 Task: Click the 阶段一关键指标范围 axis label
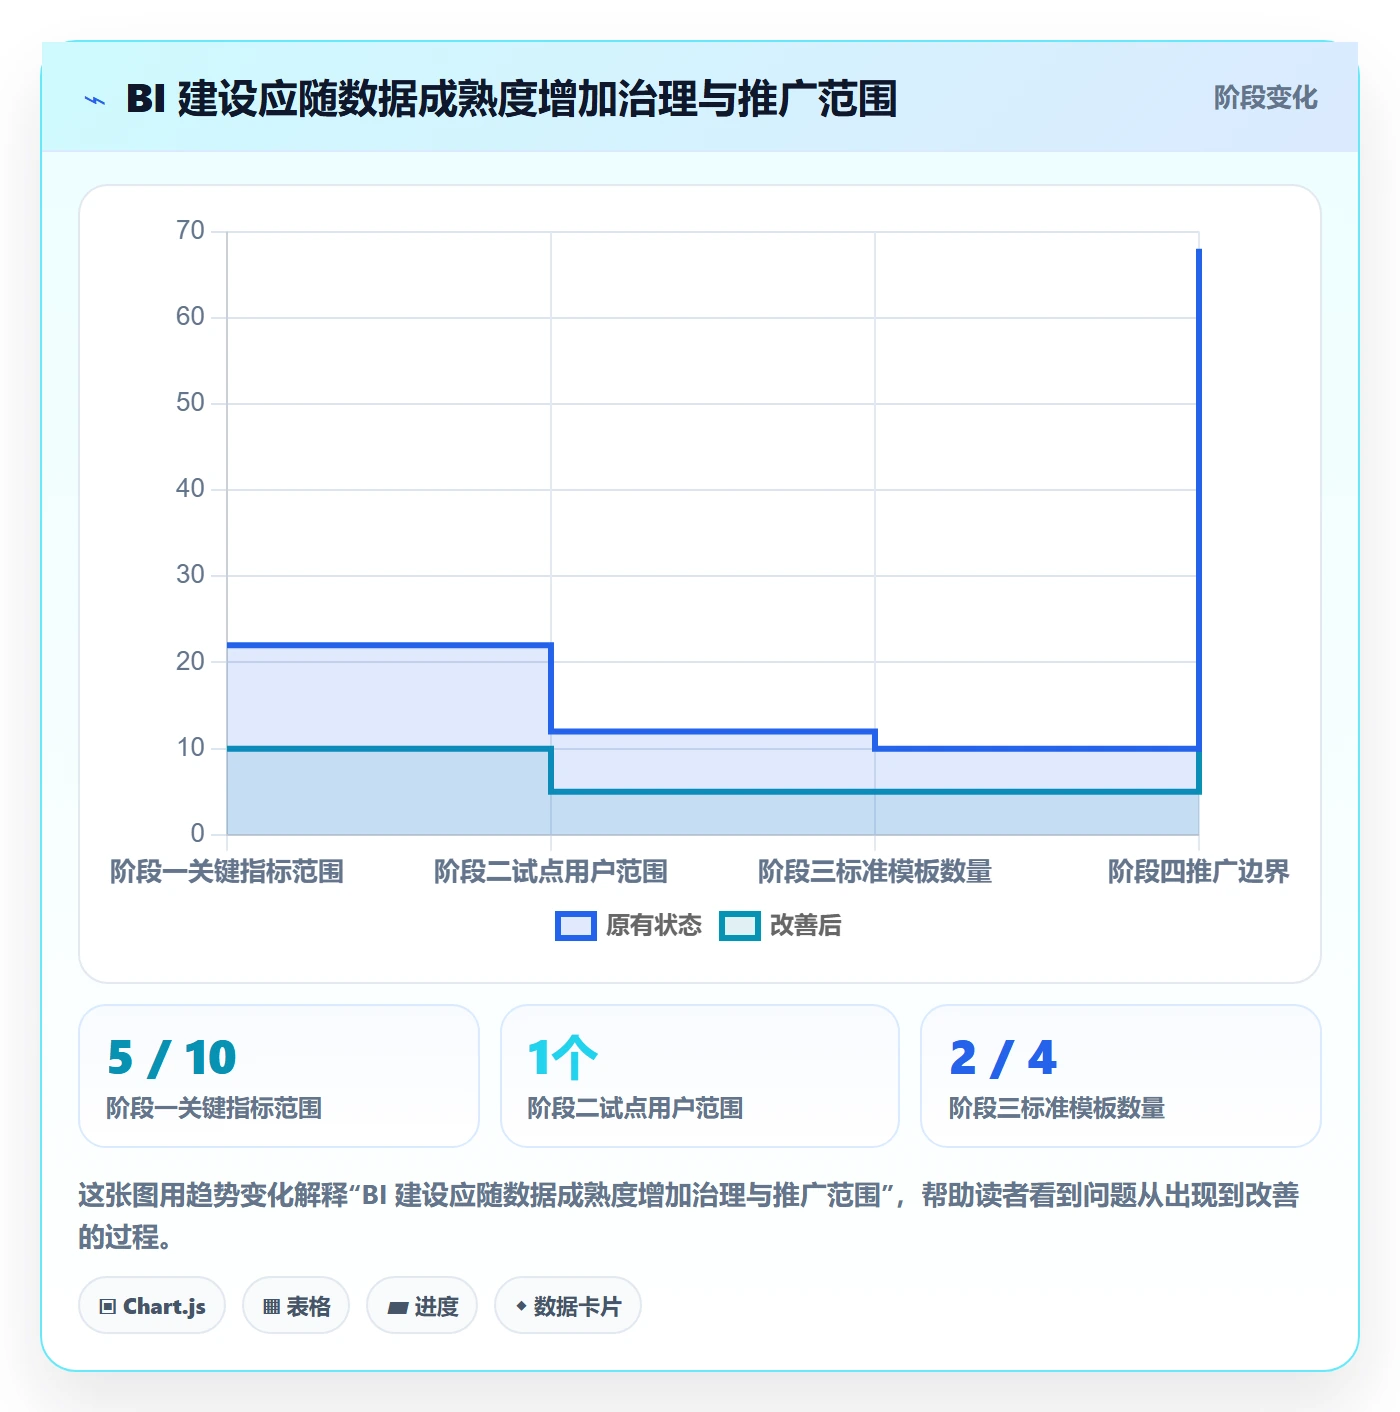pos(227,872)
